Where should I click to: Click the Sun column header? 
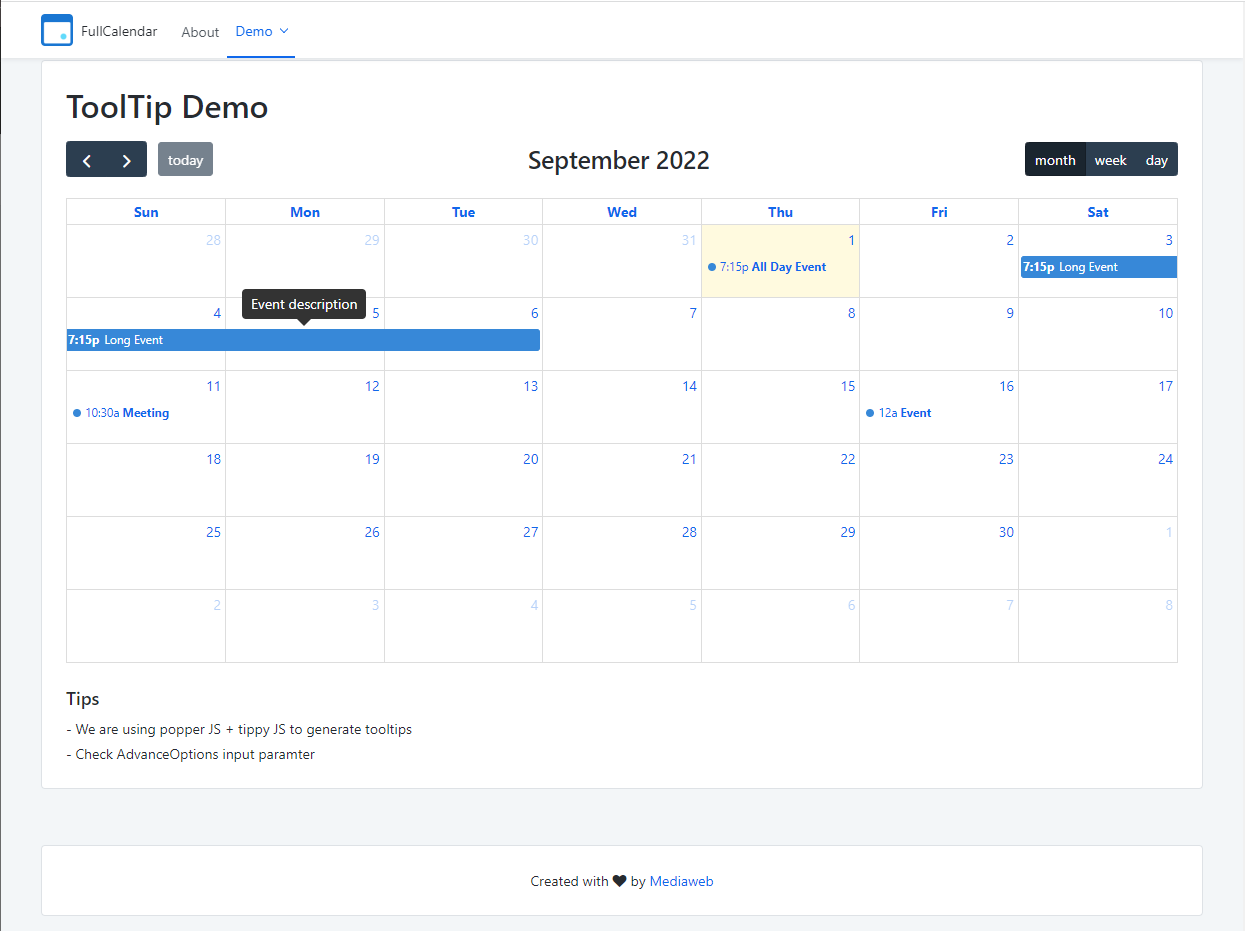click(146, 212)
